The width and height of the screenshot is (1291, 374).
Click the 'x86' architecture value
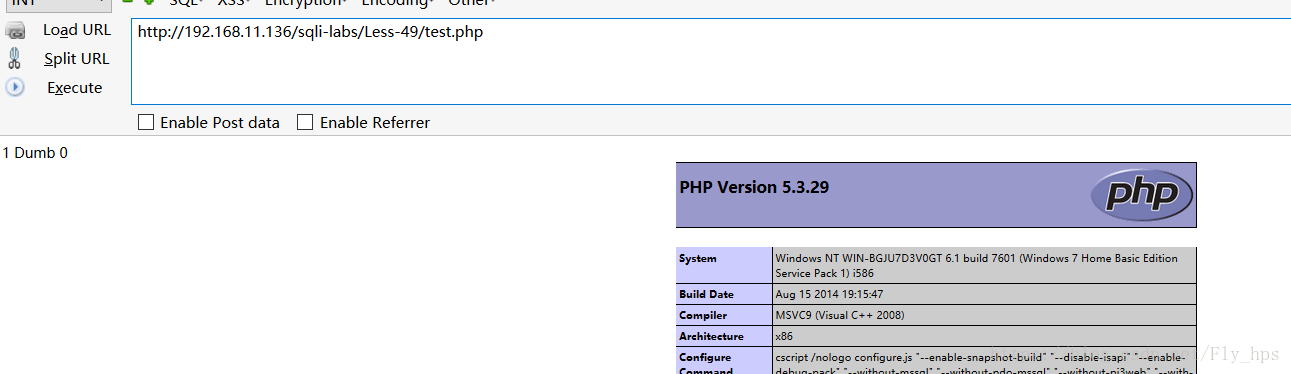pos(785,337)
